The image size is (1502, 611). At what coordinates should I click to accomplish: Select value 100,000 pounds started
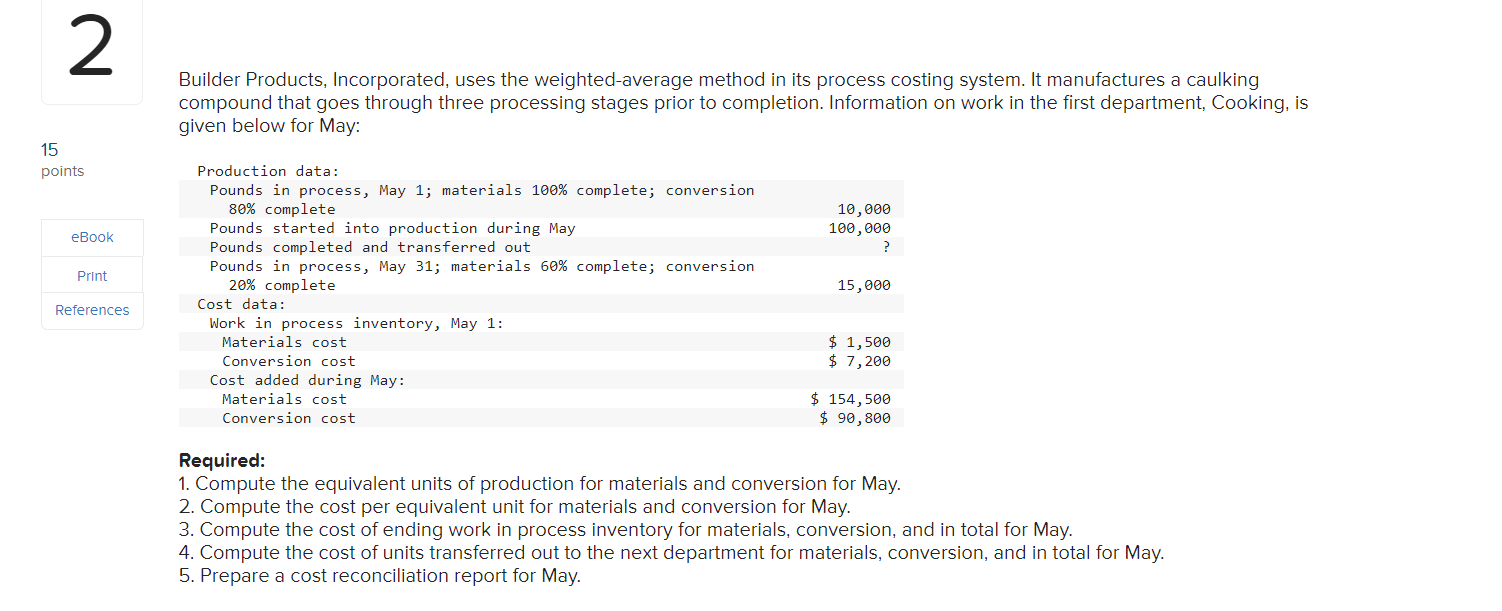click(x=859, y=228)
